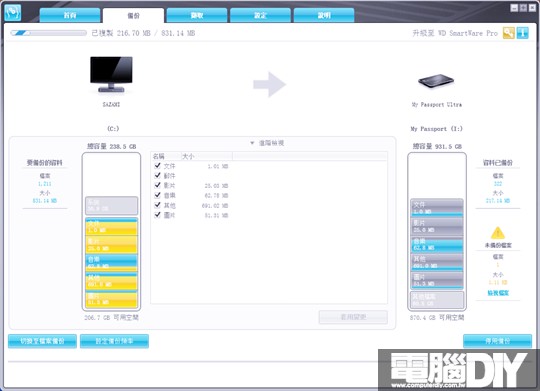Toggle the 圖片 category checkbox
The width and height of the screenshot is (540, 391).
coord(157,215)
